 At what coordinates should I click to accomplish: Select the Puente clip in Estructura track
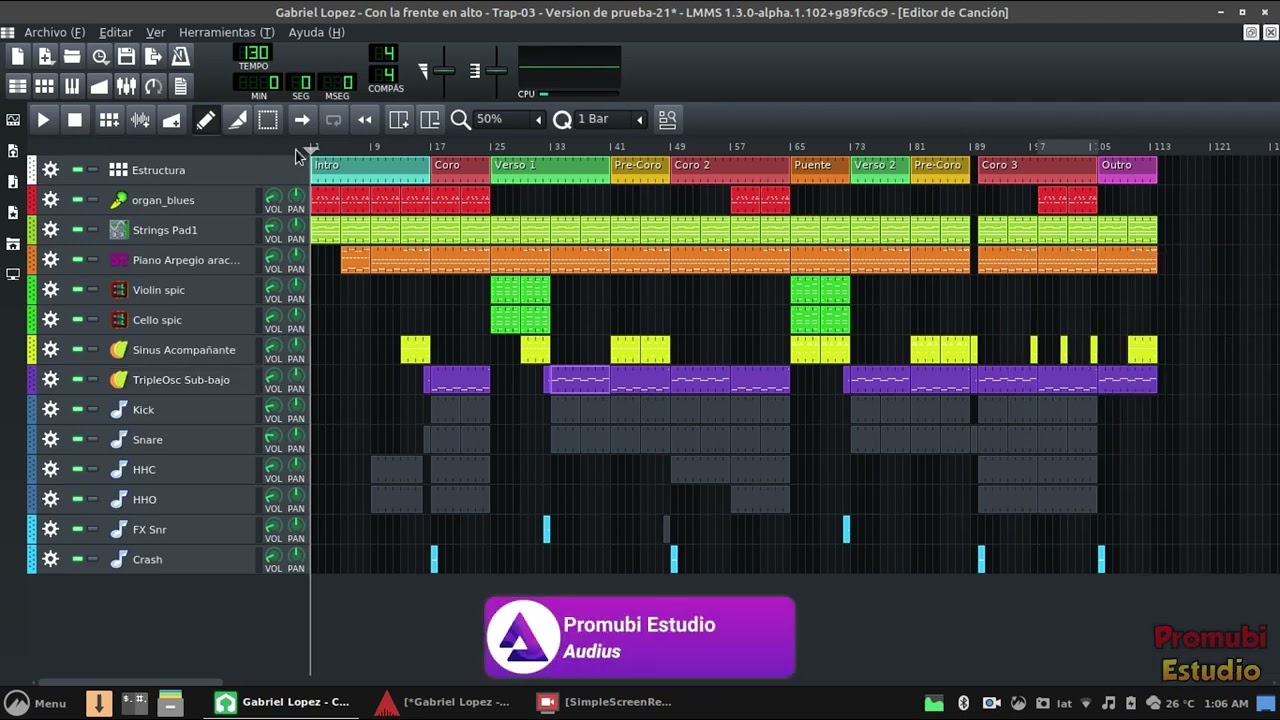(x=820, y=170)
